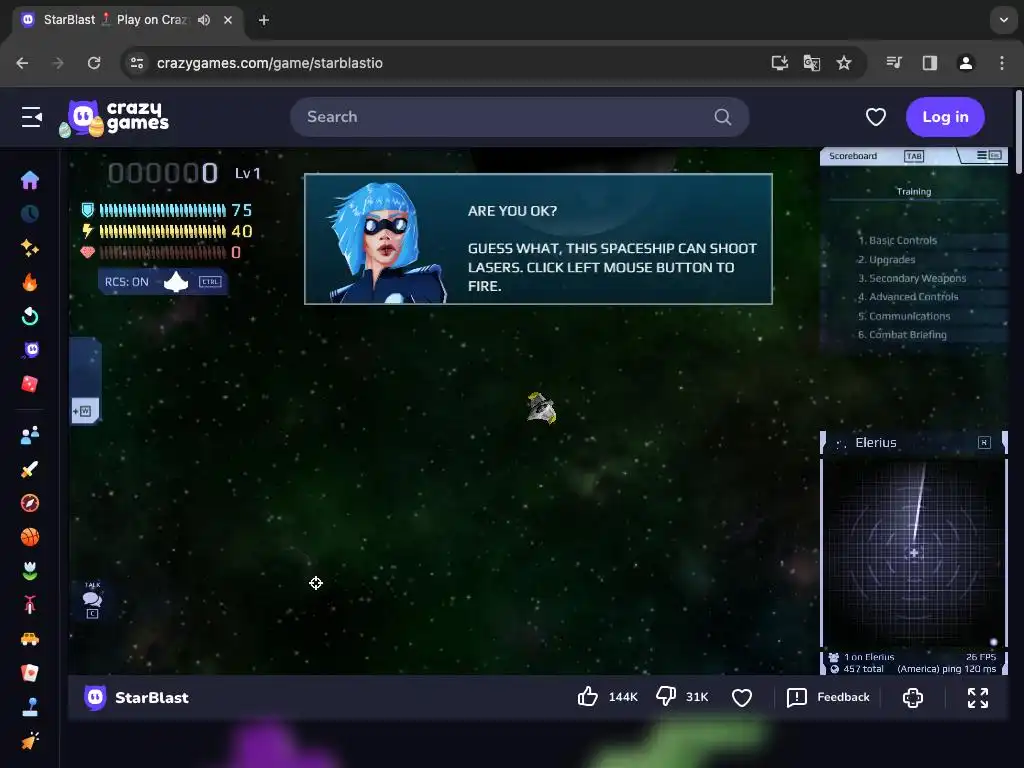Open the flower category icon in sidebar
This screenshot has width=1024, height=768.
point(30,571)
